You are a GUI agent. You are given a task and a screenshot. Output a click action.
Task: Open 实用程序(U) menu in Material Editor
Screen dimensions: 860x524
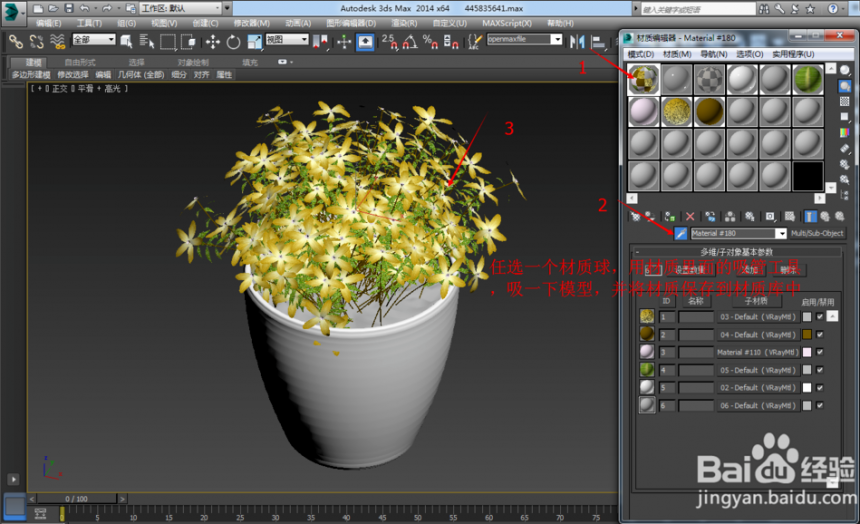pyautogui.click(x=793, y=54)
